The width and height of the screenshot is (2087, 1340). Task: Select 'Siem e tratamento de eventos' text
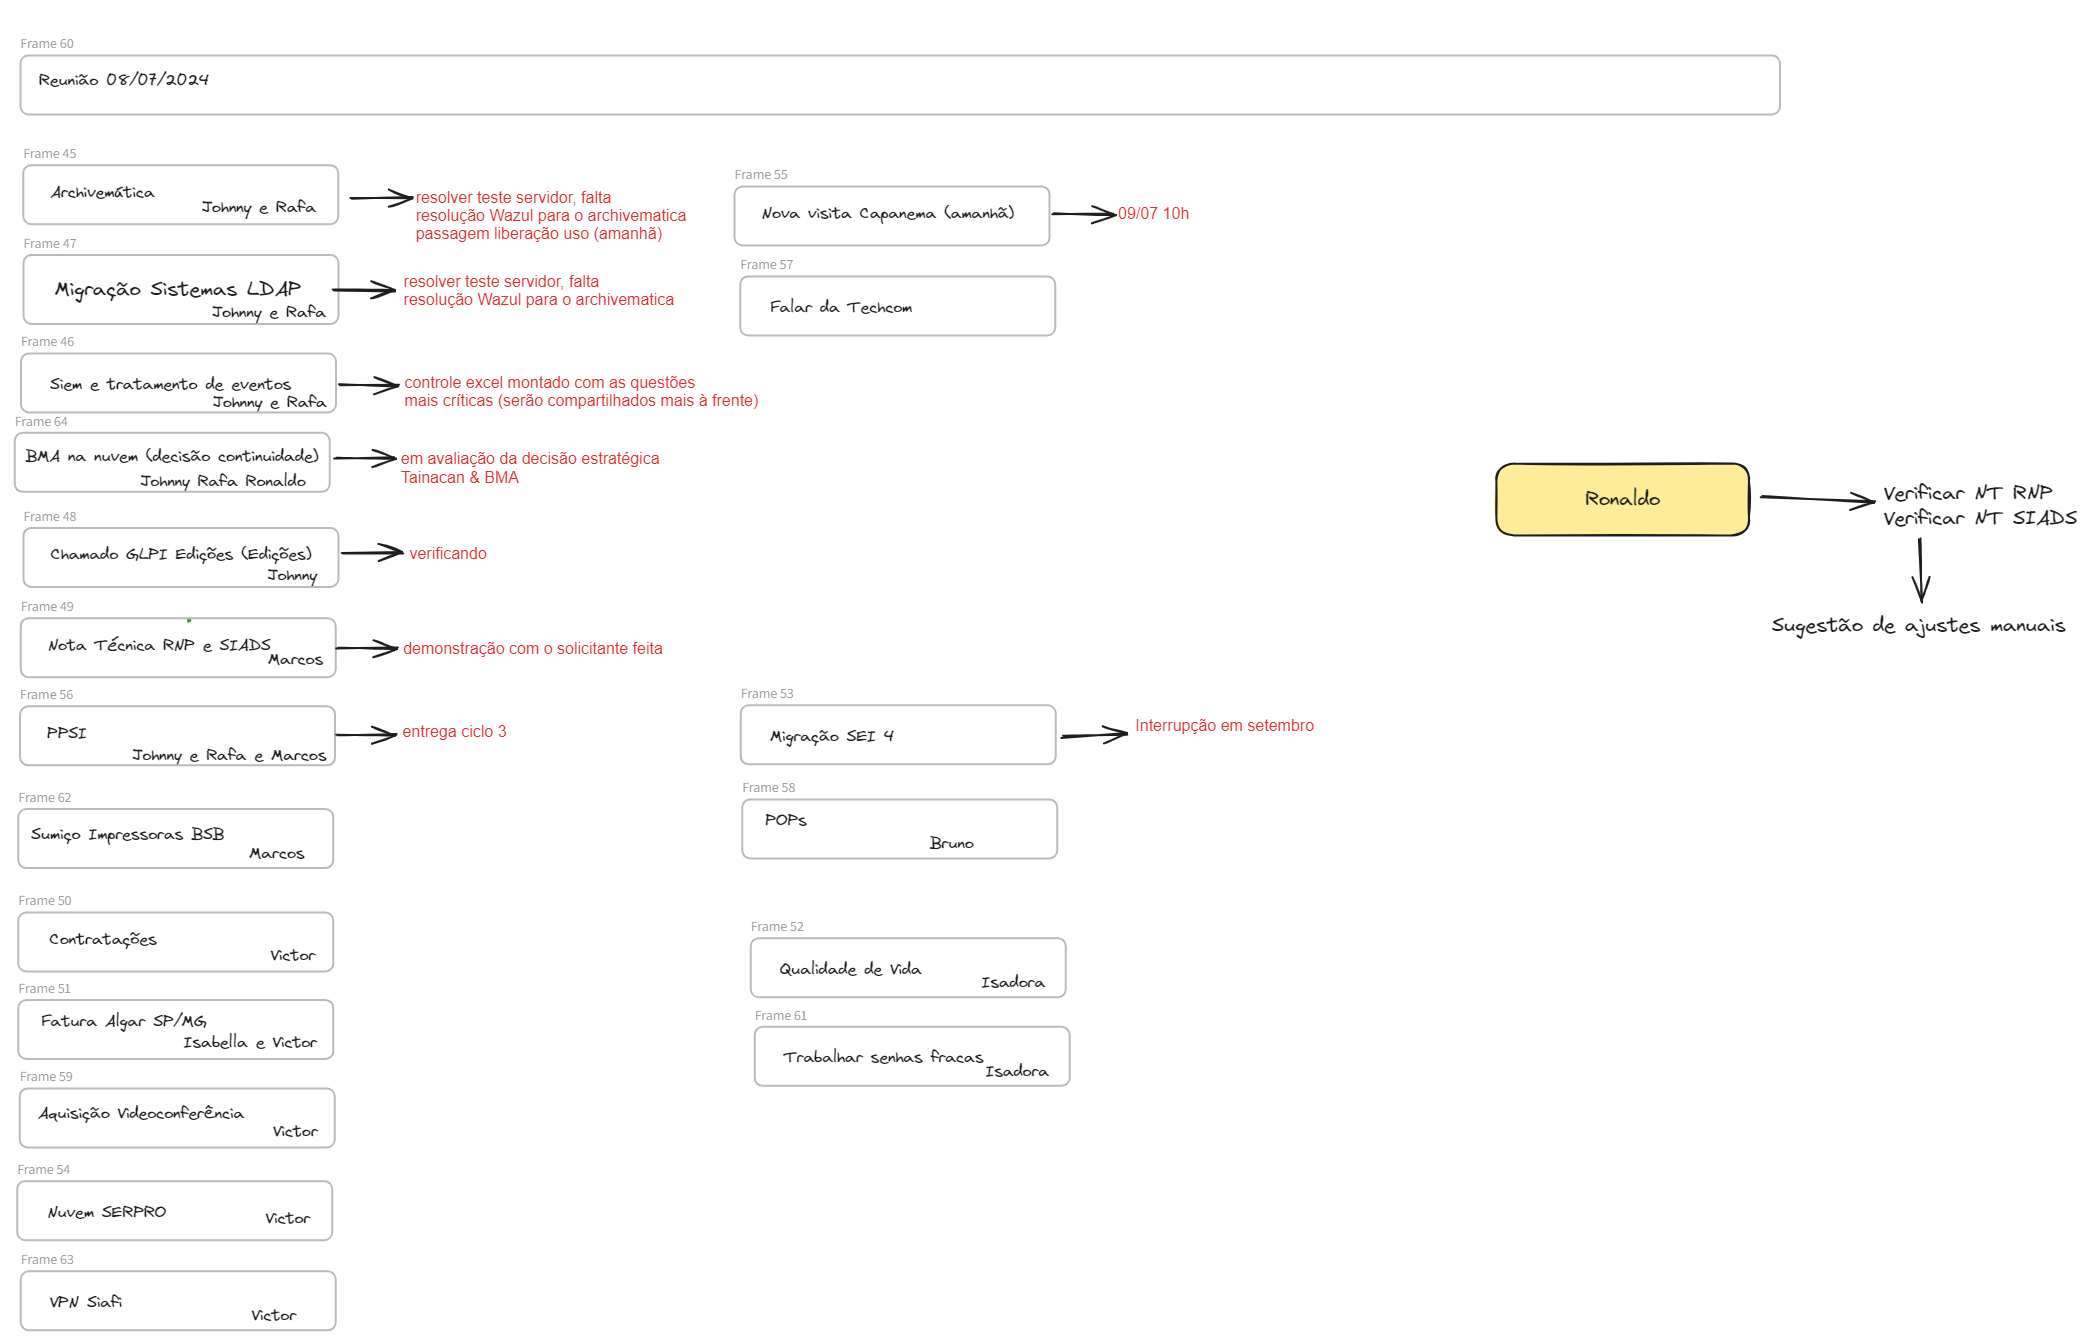tap(171, 384)
